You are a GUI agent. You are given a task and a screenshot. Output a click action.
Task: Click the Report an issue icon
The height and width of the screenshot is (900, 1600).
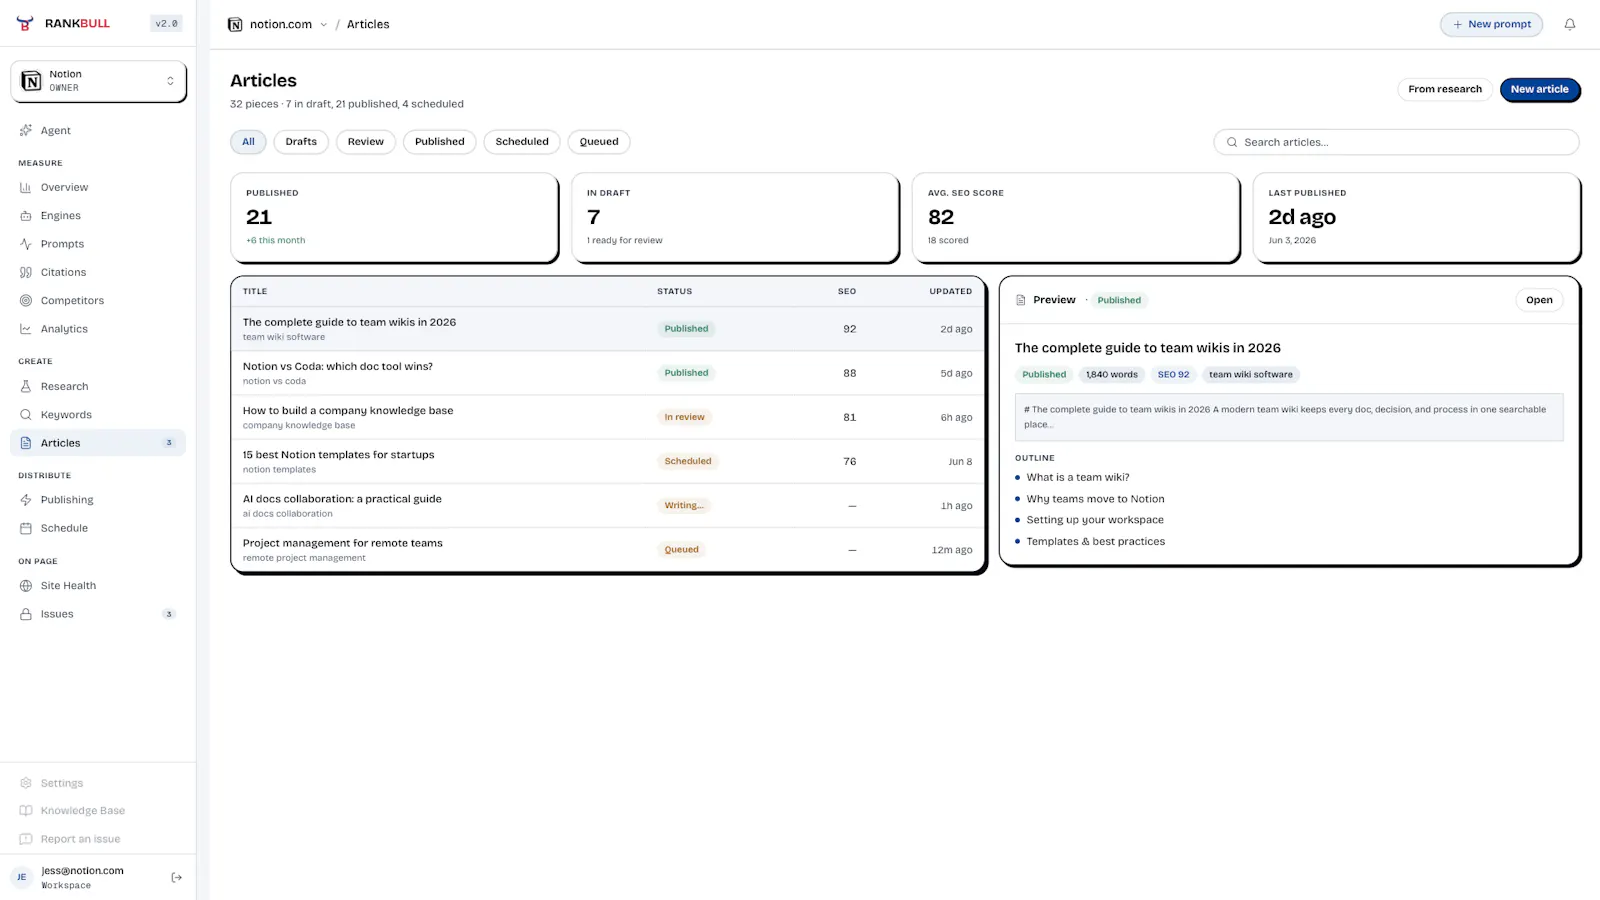(26, 839)
